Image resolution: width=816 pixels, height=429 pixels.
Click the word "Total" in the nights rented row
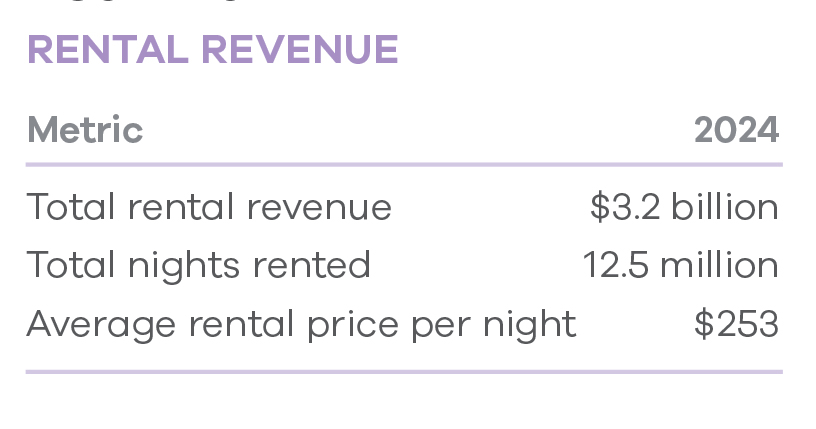(72, 265)
